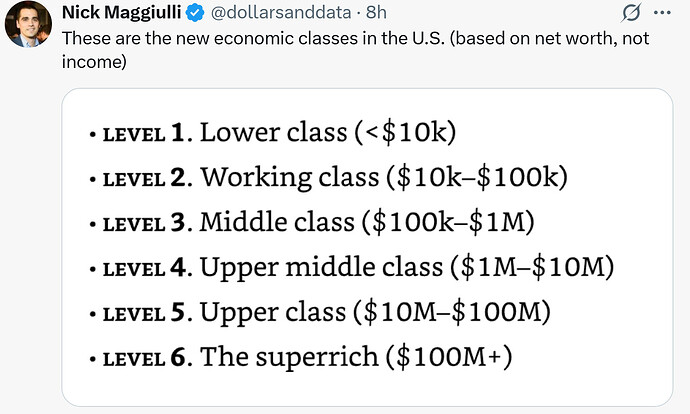Open the @dollarsanddata handle link
Image resolution: width=690 pixels, height=414 pixels.
[x=281, y=12]
